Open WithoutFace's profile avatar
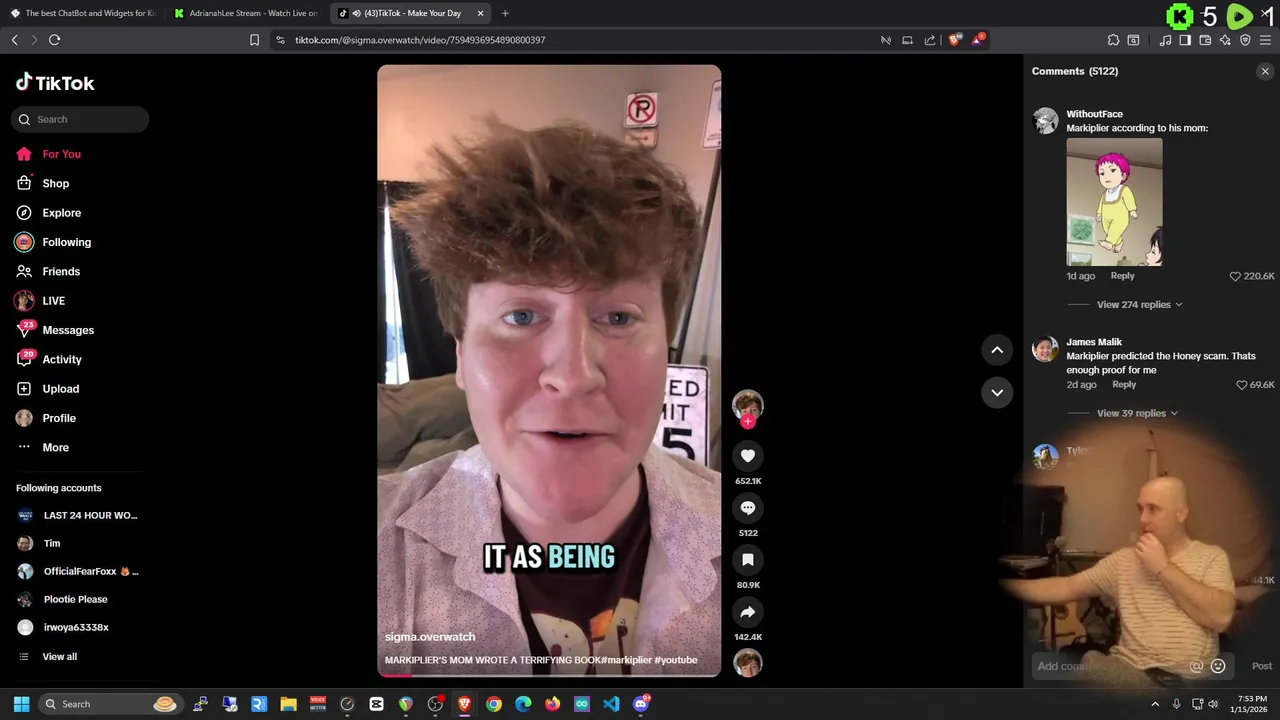The image size is (1280, 720). coord(1045,120)
